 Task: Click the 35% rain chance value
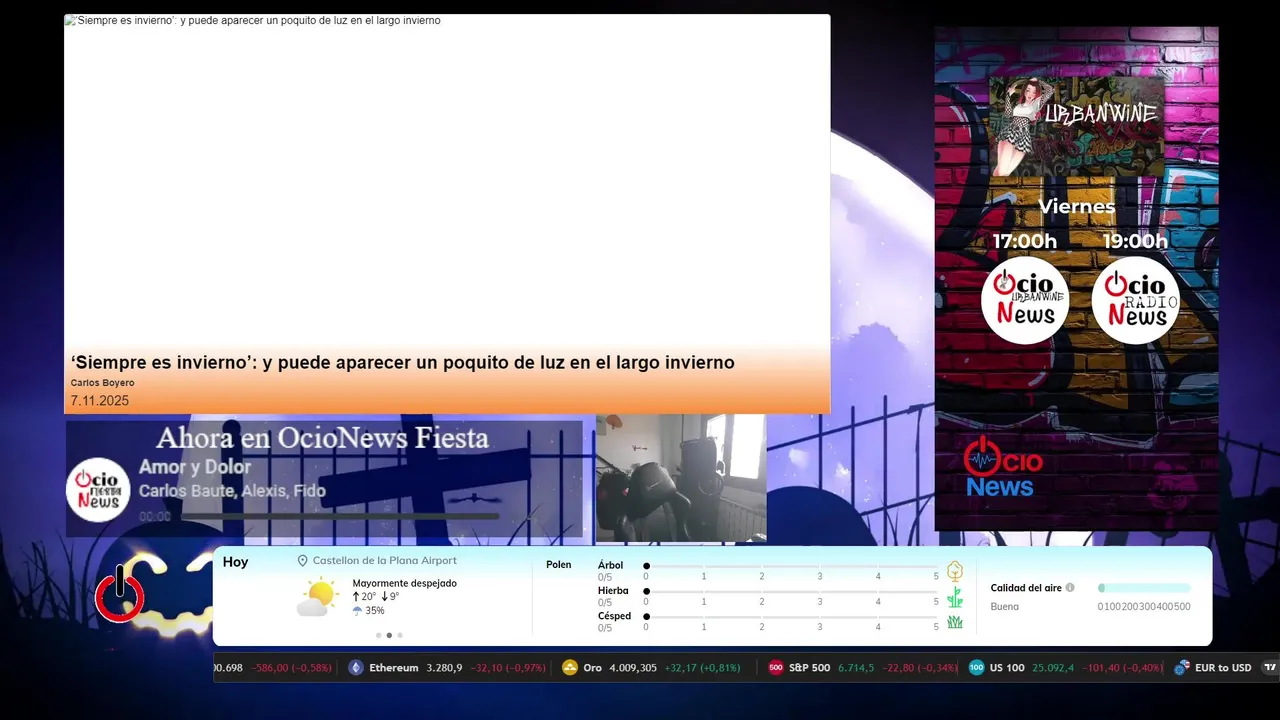pyautogui.click(x=375, y=611)
